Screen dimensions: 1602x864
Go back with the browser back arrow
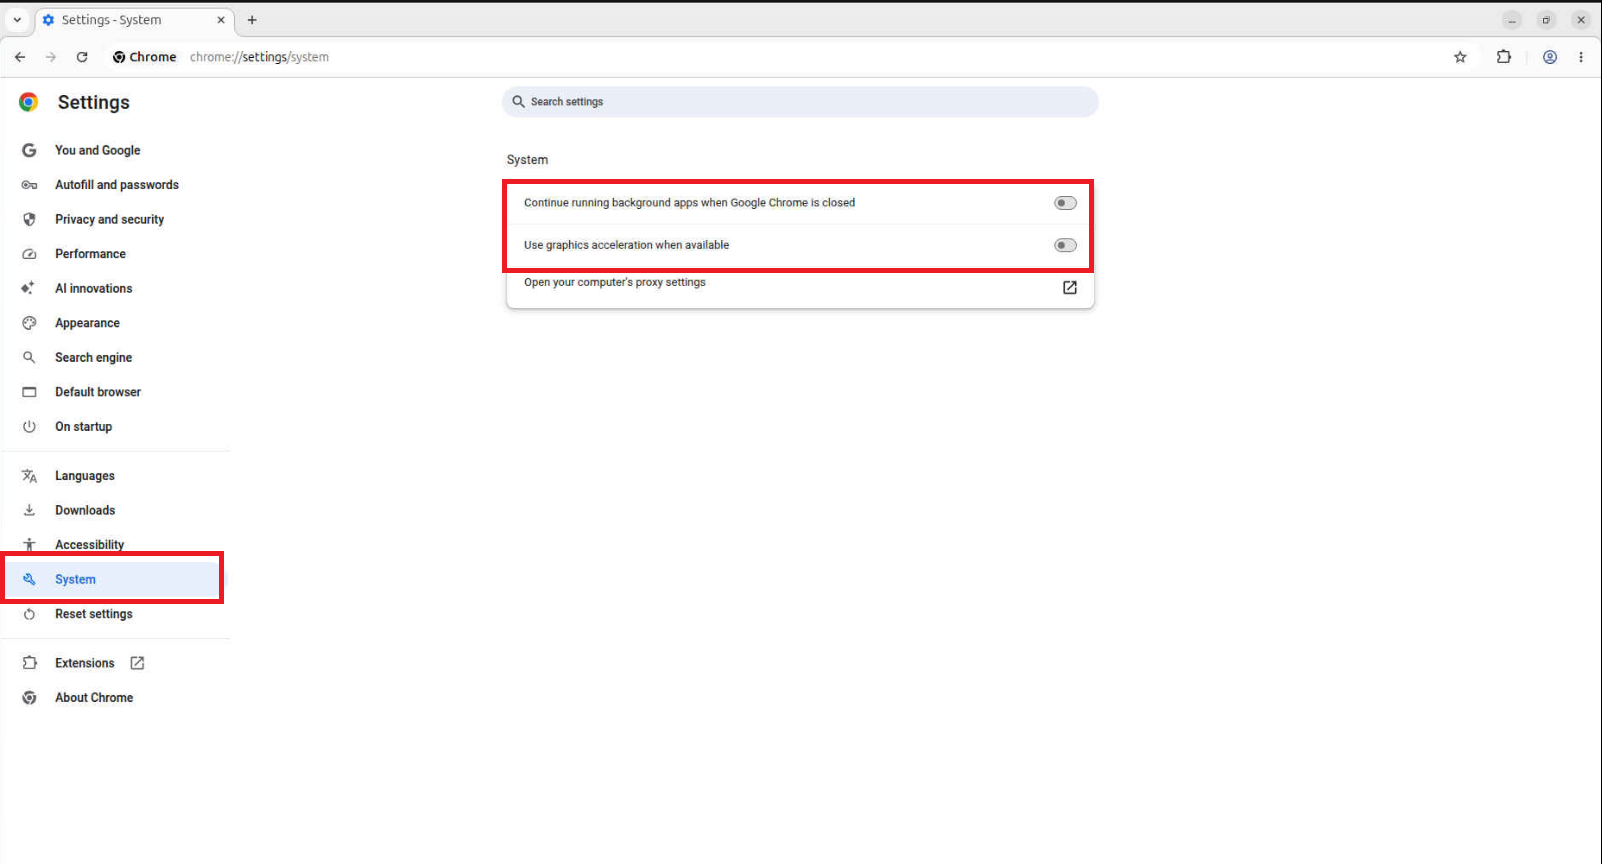[20, 57]
